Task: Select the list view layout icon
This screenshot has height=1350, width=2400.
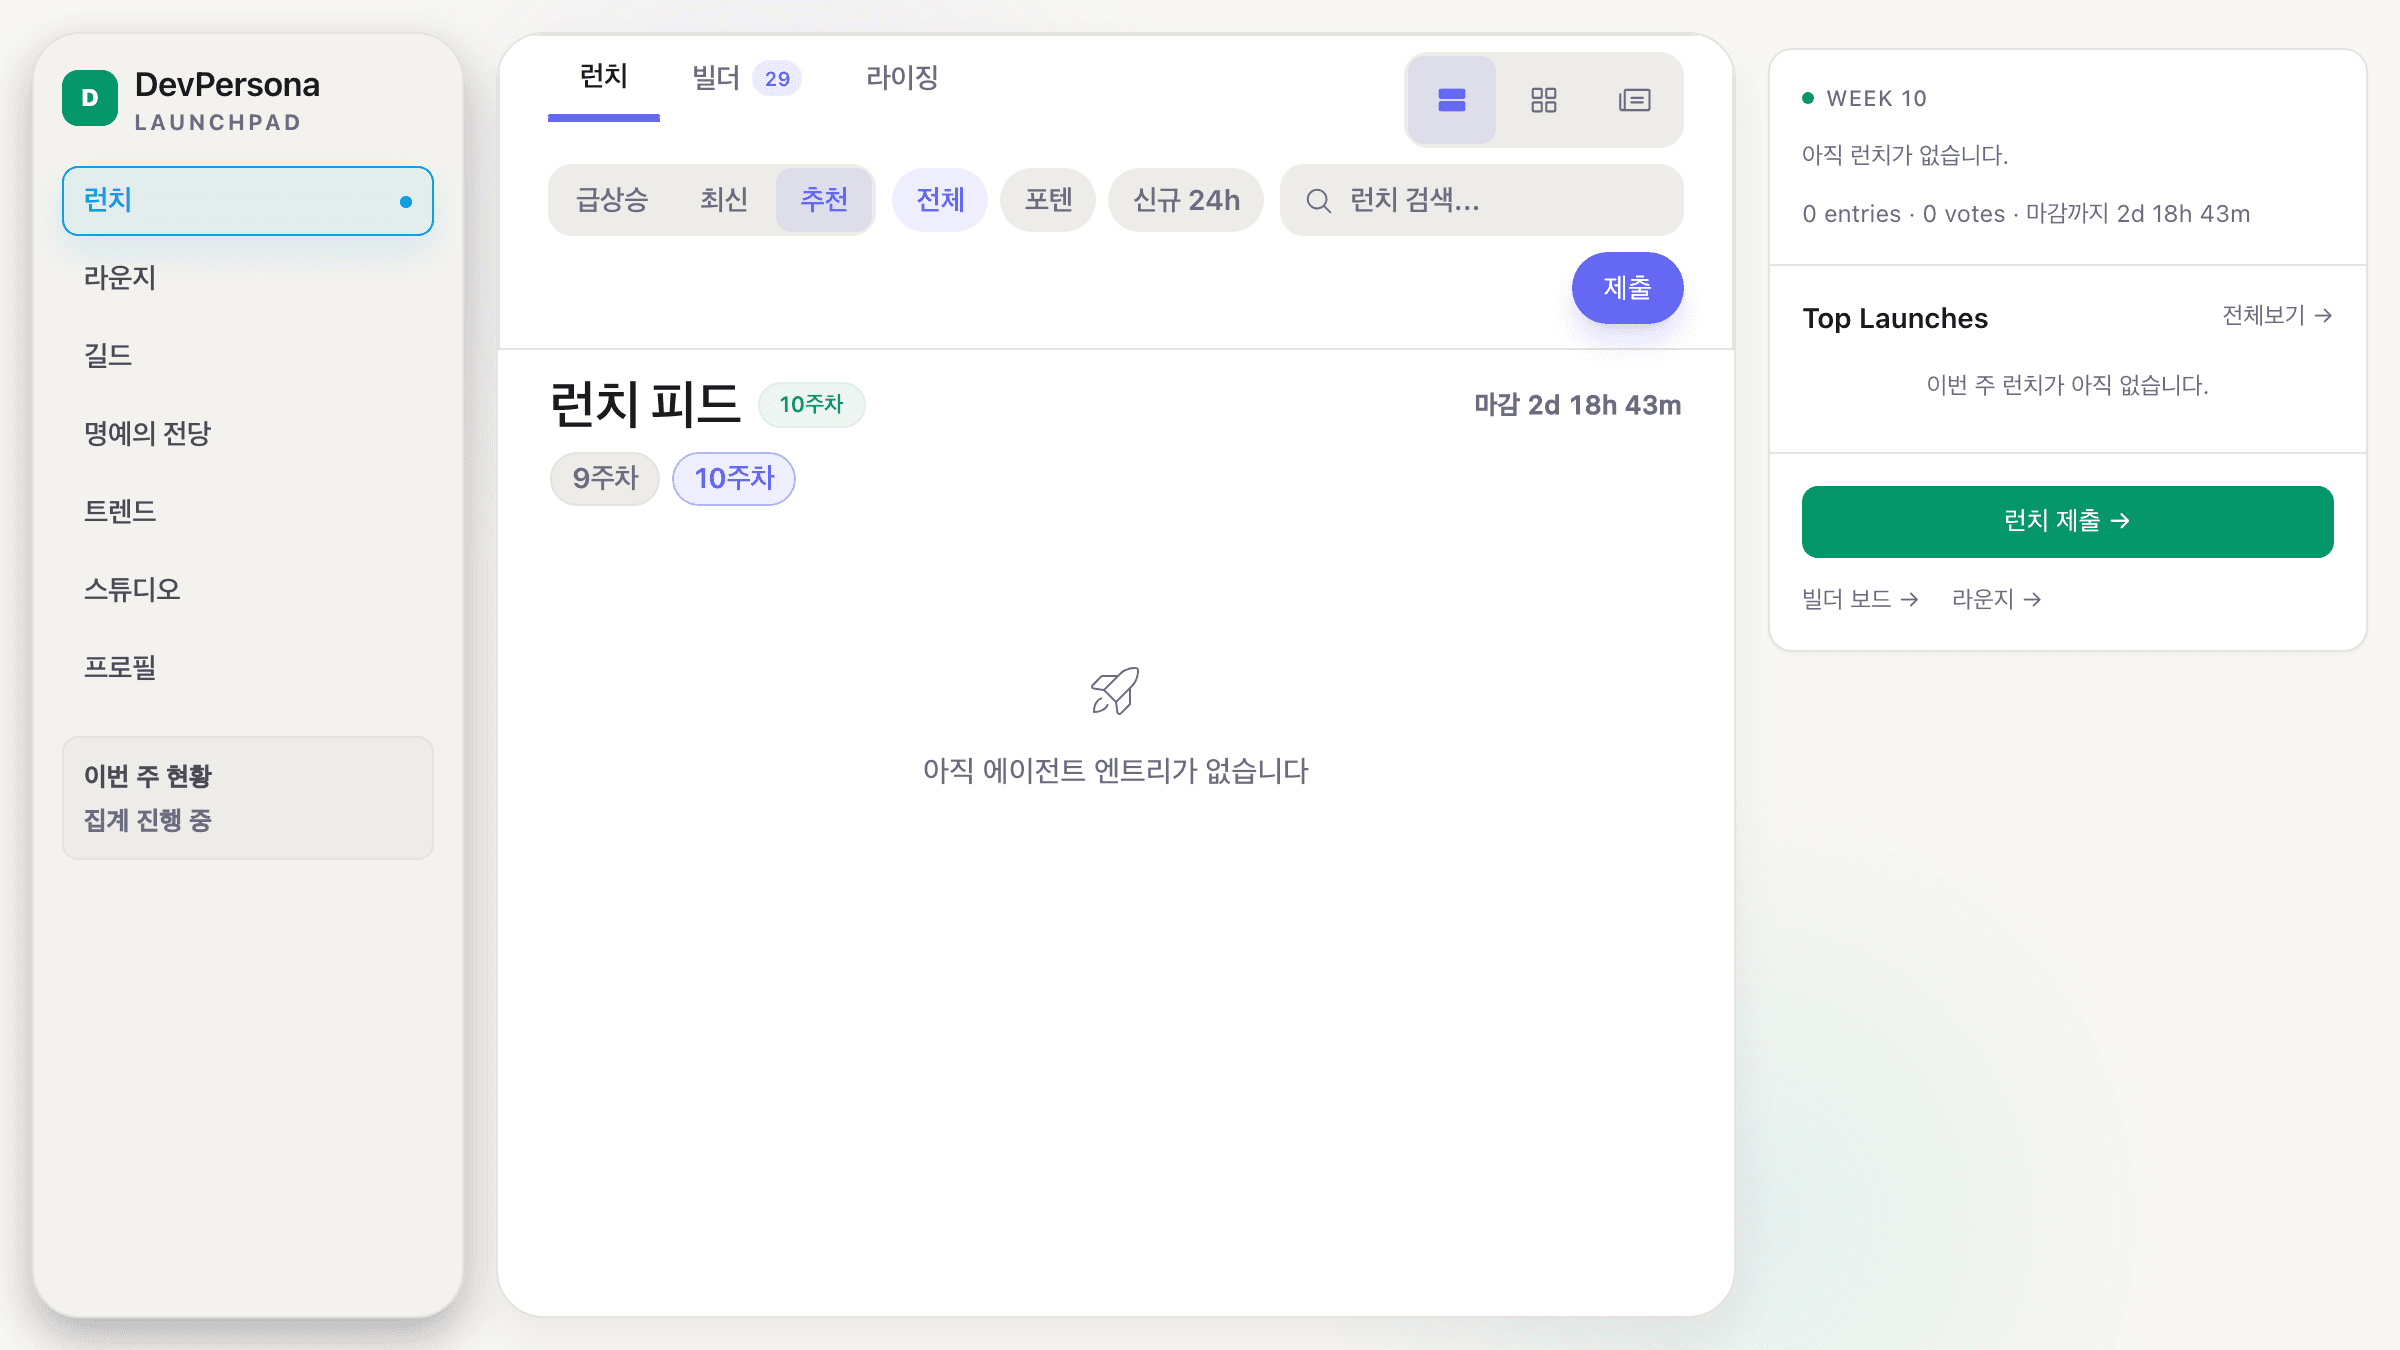Action: [x=1451, y=100]
